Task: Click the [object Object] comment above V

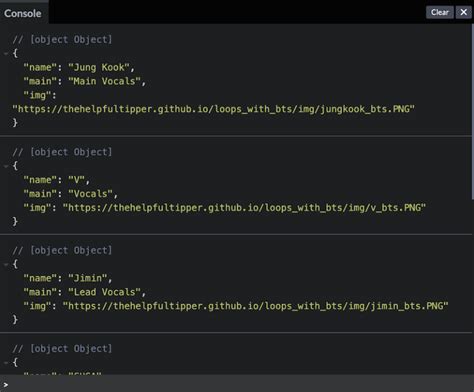Action: tap(62, 152)
